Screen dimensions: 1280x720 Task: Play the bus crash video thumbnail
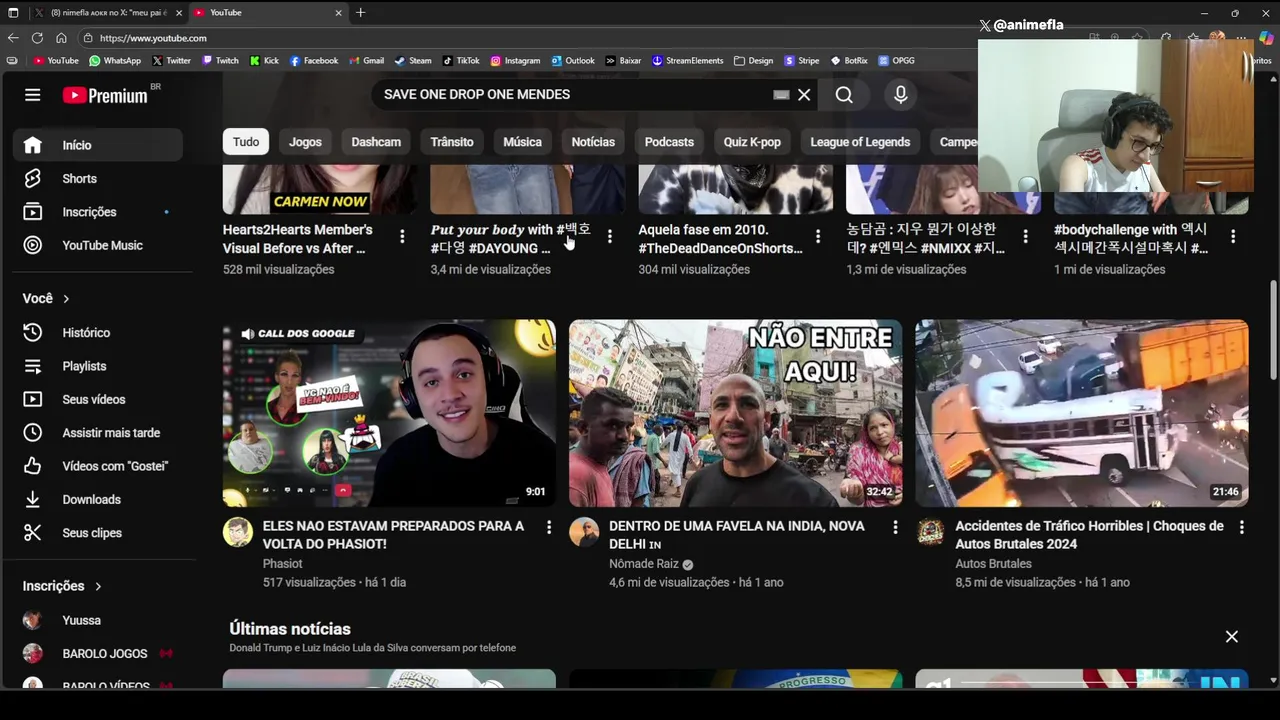point(1082,413)
